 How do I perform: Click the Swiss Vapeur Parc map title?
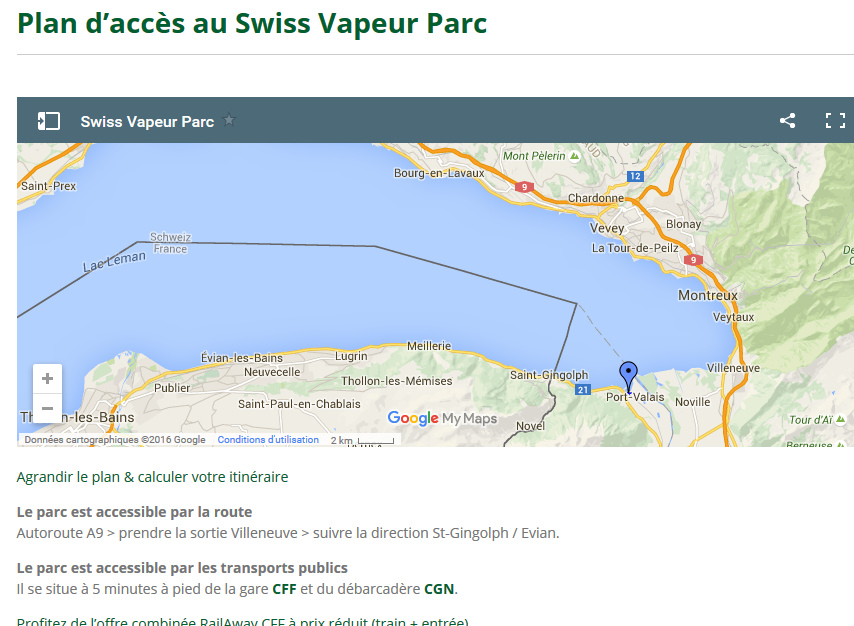point(147,121)
